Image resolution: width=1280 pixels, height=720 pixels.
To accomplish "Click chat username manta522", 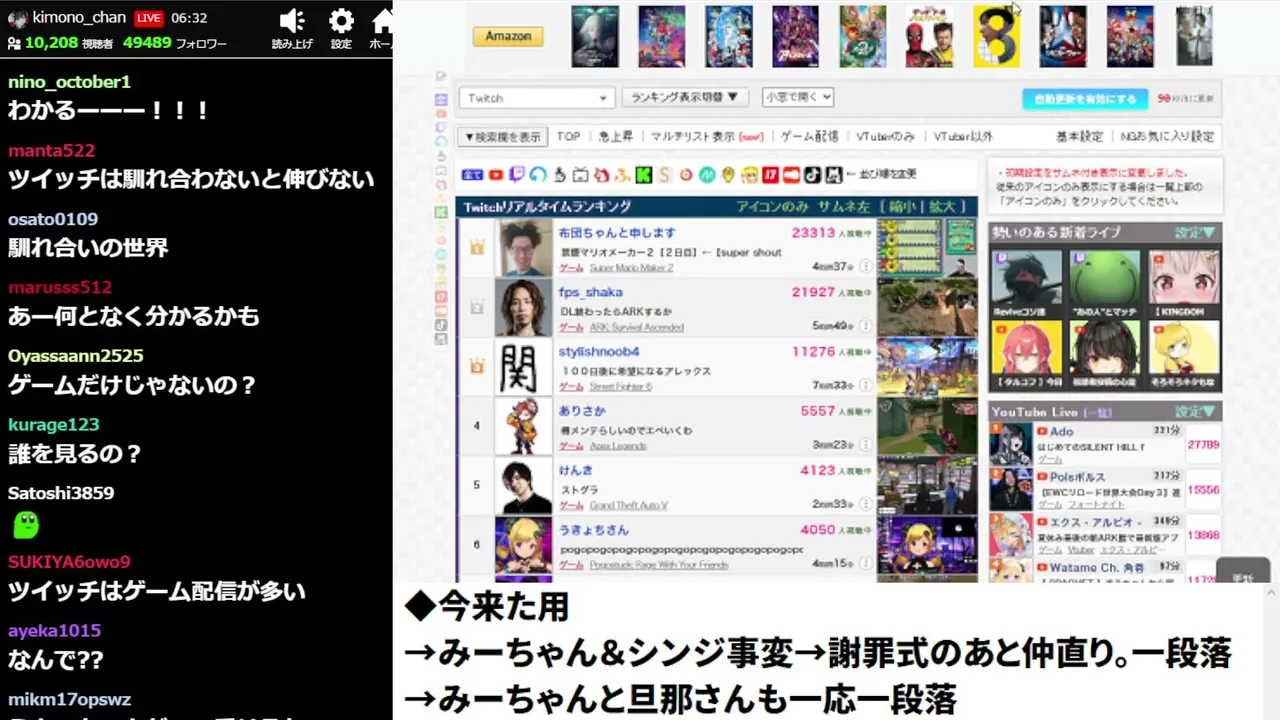I will tap(51, 151).
